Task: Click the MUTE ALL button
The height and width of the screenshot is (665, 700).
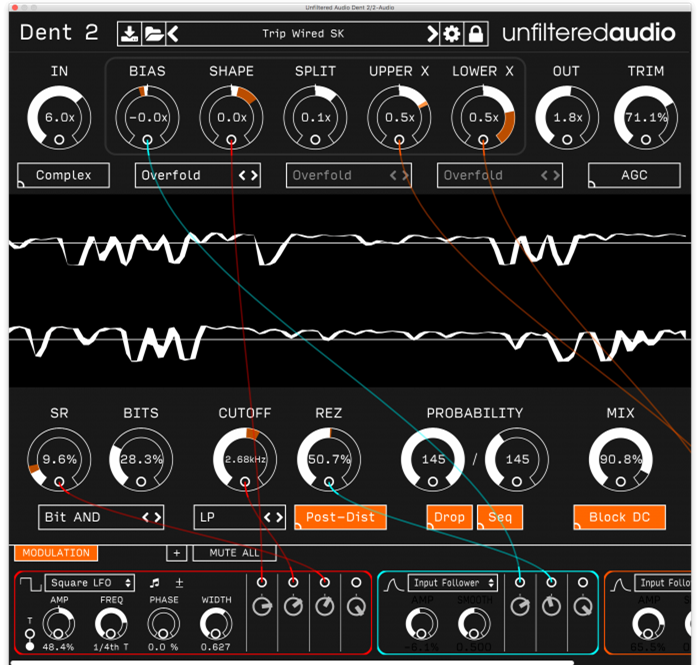Action: click(234, 553)
